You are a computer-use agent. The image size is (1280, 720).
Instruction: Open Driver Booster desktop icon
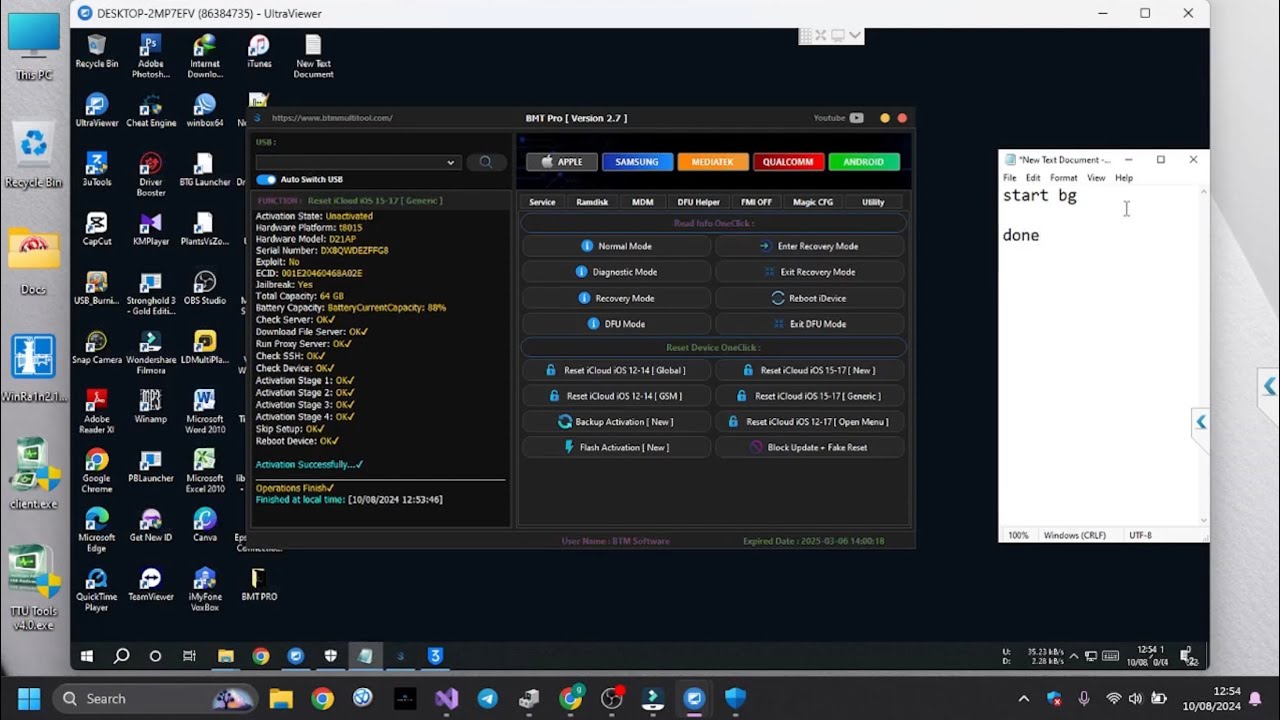[151, 175]
